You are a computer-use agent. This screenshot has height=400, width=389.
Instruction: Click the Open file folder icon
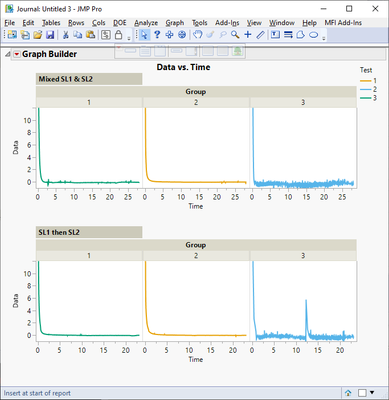pyautogui.click(x=38, y=34)
